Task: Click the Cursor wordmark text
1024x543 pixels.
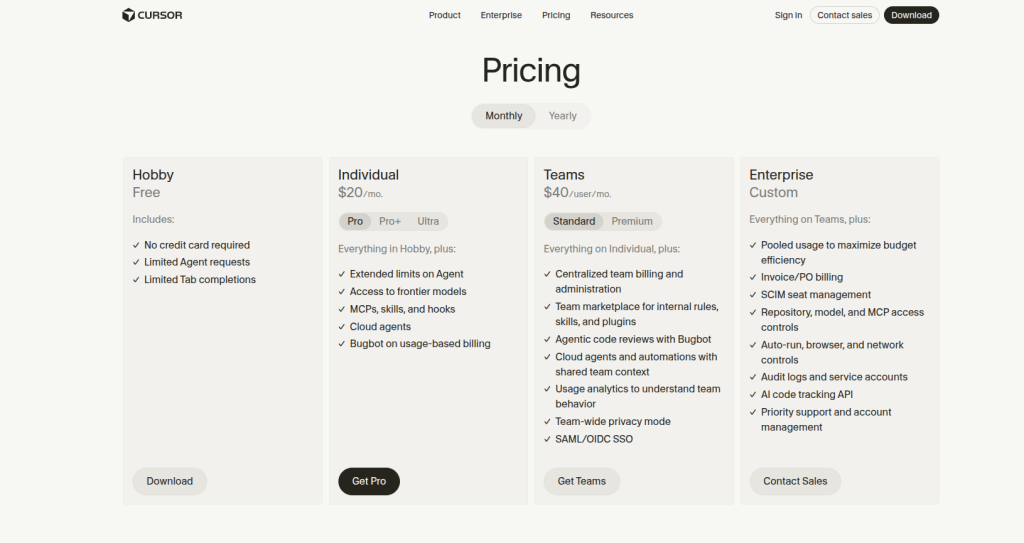Action: point(160,15)
